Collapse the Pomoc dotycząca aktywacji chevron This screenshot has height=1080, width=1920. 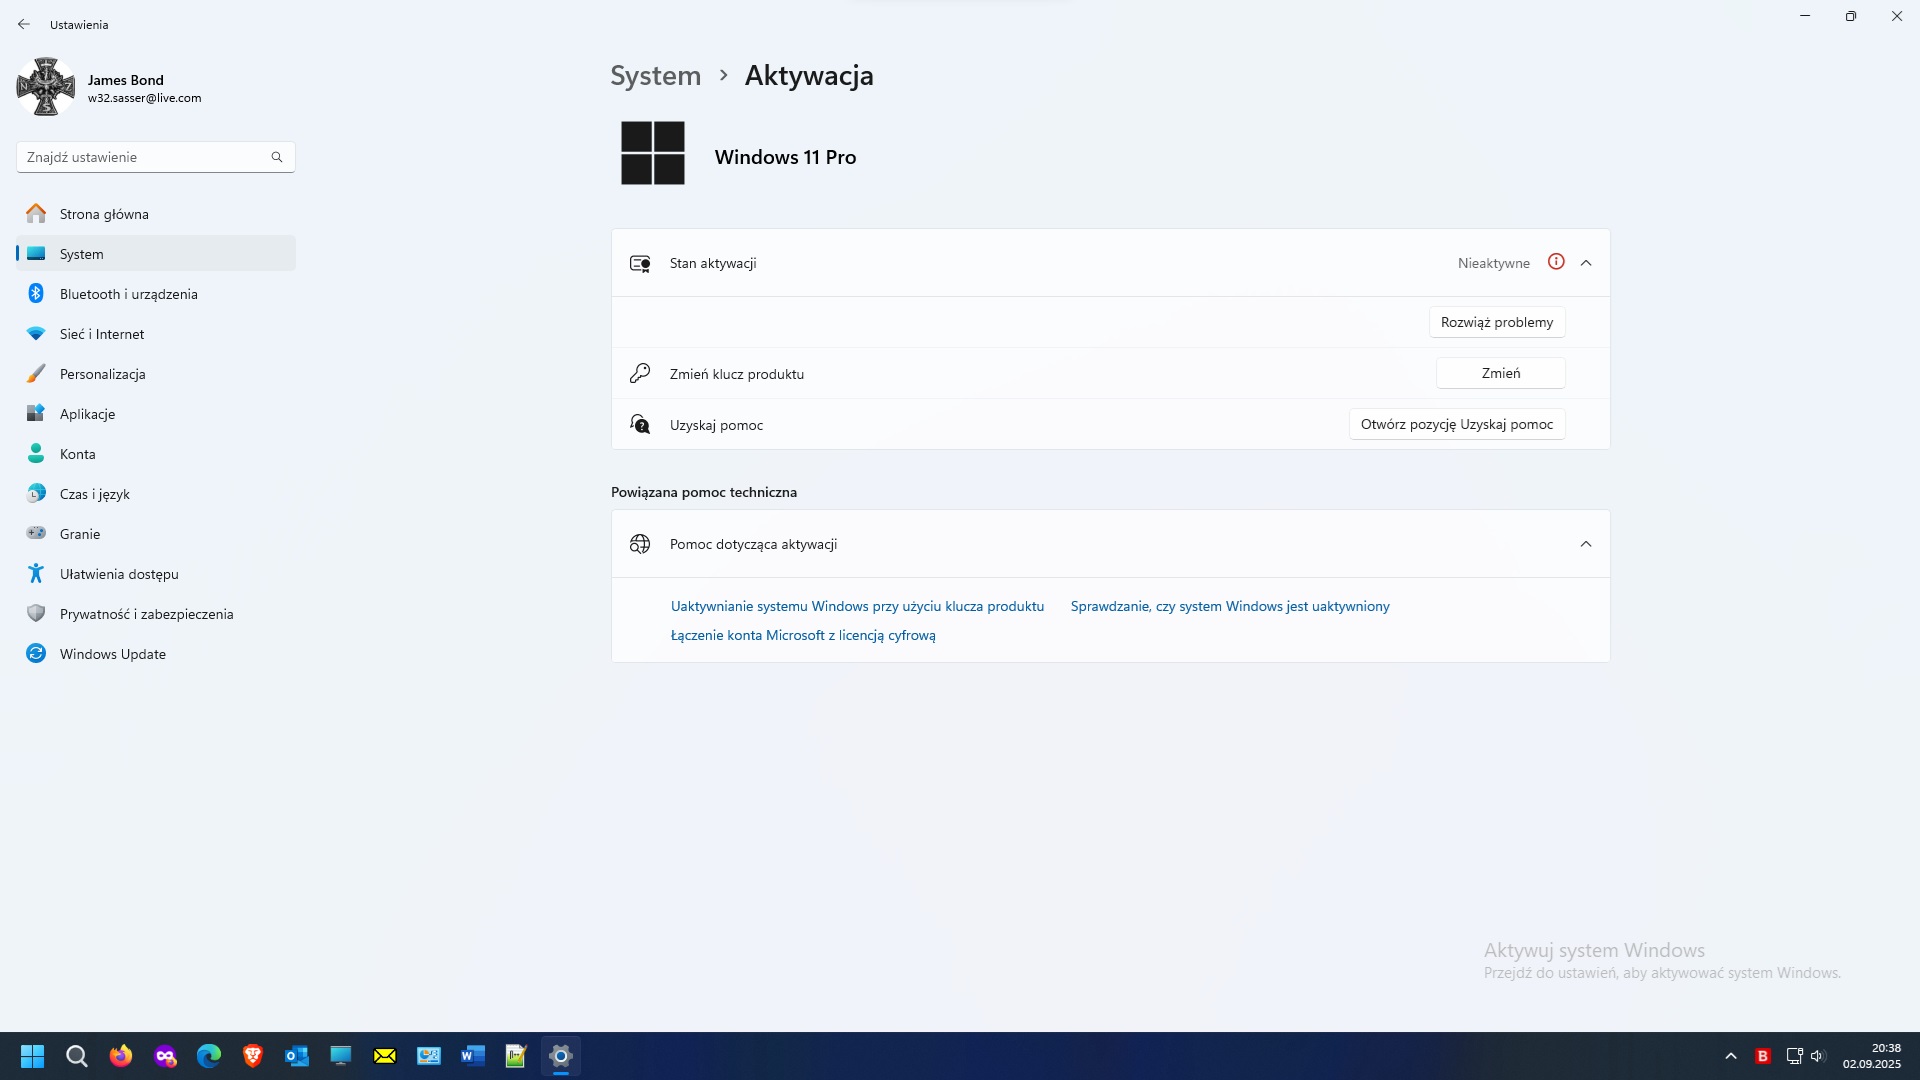(1586, 544)
